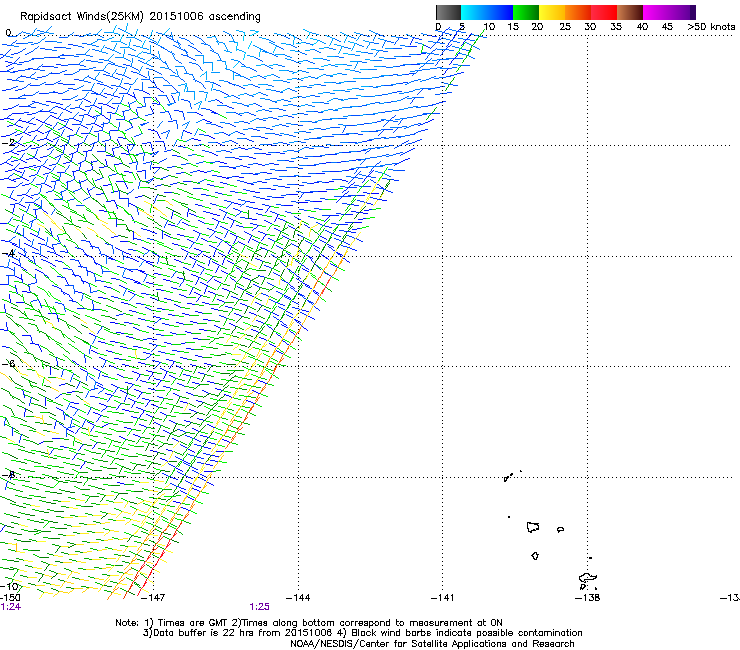Click the longitude label '-150'

[x=10, y=598]
